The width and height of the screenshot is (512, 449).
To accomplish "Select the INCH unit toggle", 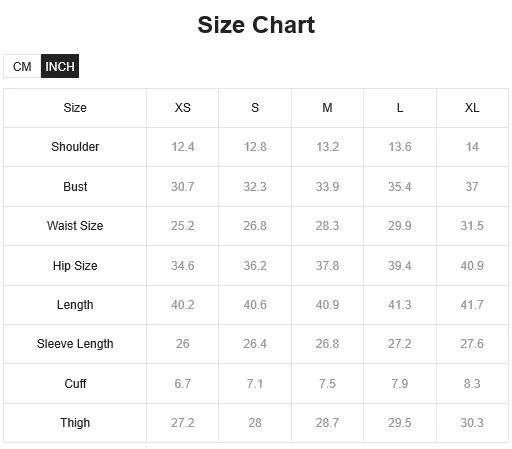I will [x=60, y=66].
